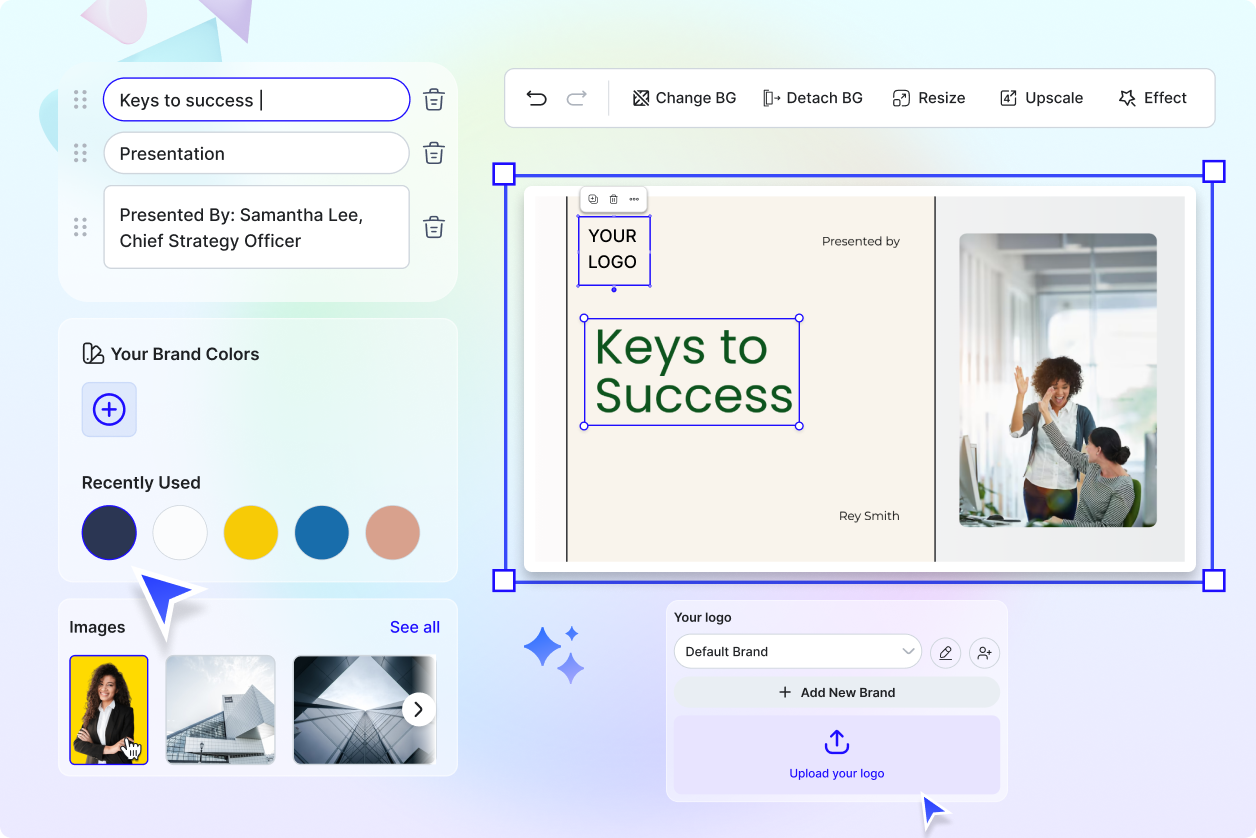Delete the 'Keys to success' text row
The height and width of the screenshot is (838, 1256).
434,100
